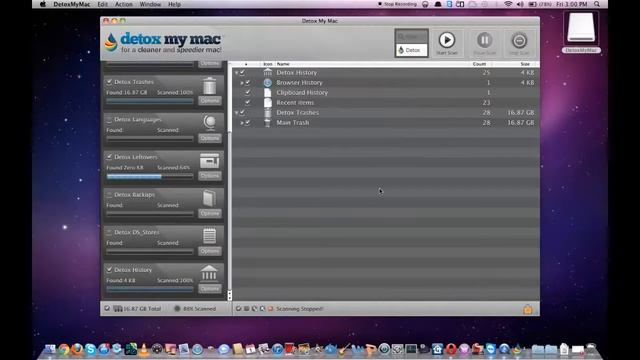This screenshot has width=640, height=360.
Task: Open Google Chrome from the dock
Action: coord(64,349)
